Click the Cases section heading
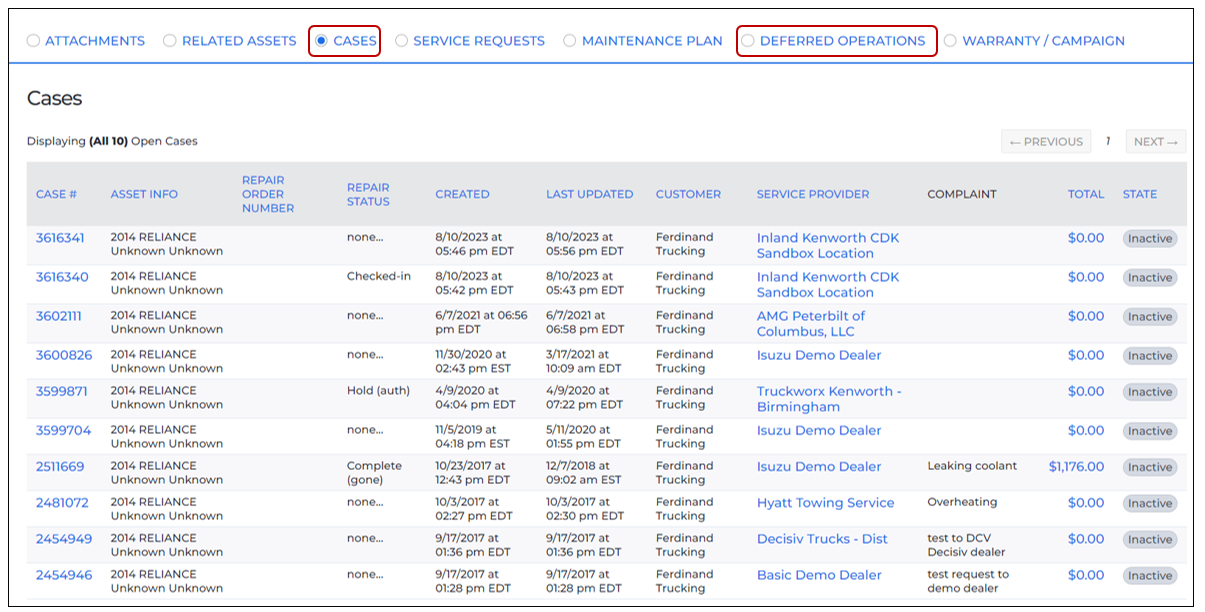This screenshot has height=612, width=1205. click(x=54, y=98)
